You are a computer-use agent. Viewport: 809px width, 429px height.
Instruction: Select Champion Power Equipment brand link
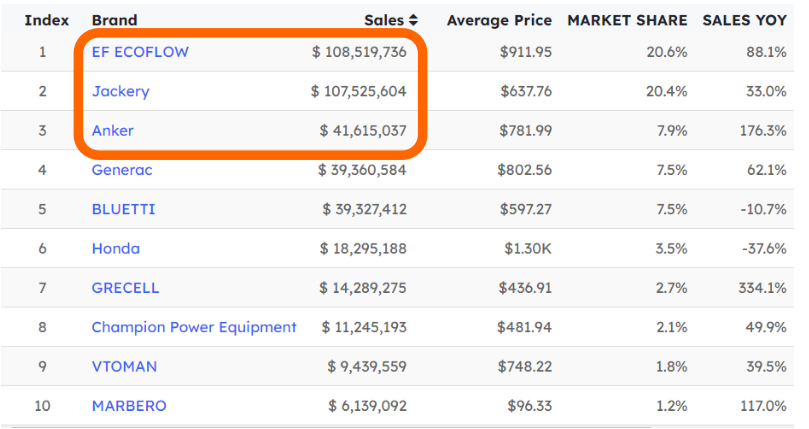pyautogui.click(x=194, y=327)
